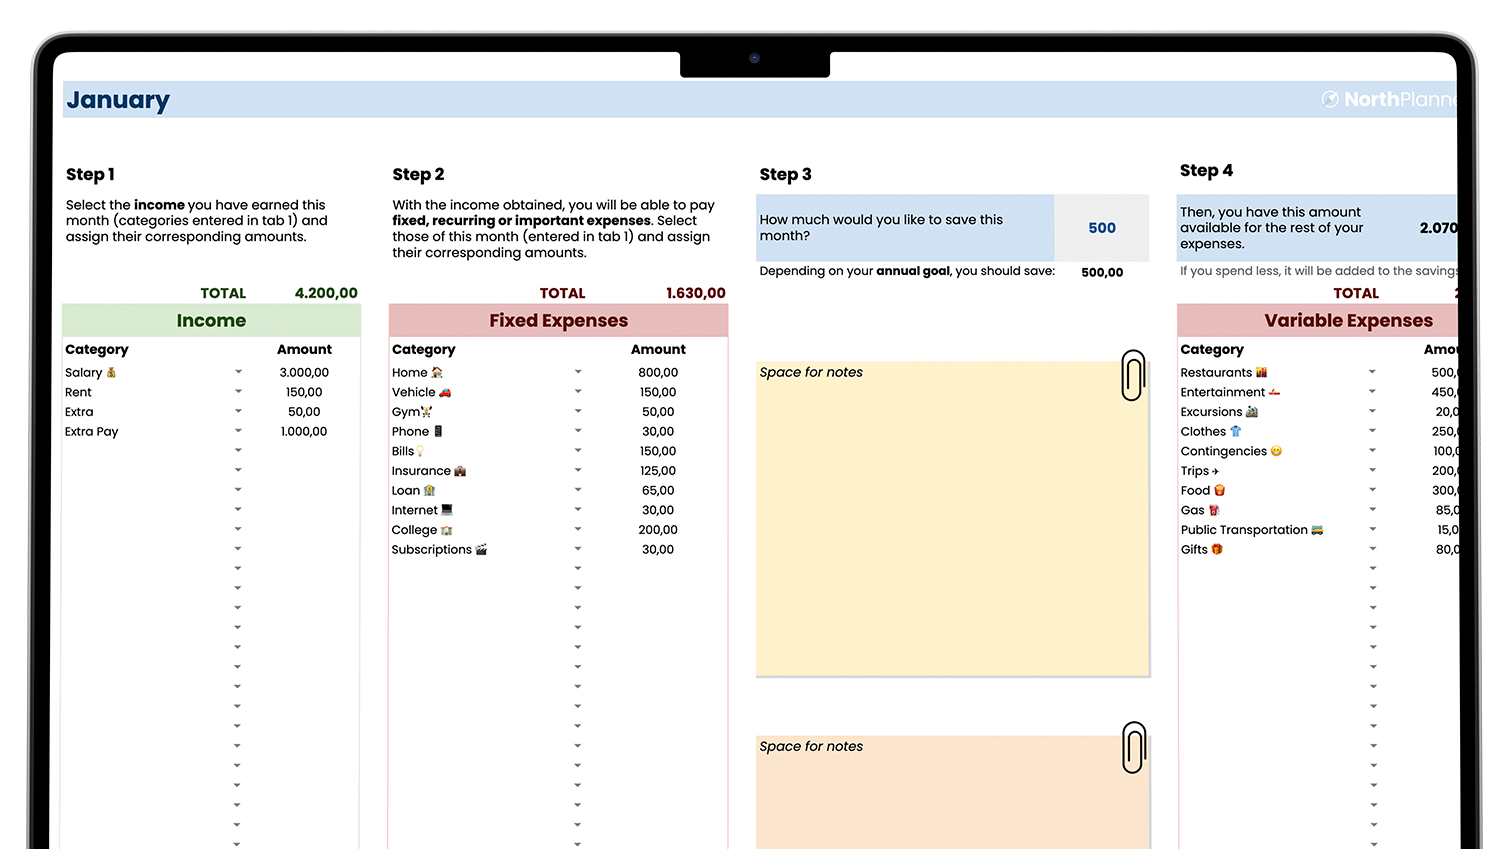Open the Salary category dropdown arrow

pos(238,372)
